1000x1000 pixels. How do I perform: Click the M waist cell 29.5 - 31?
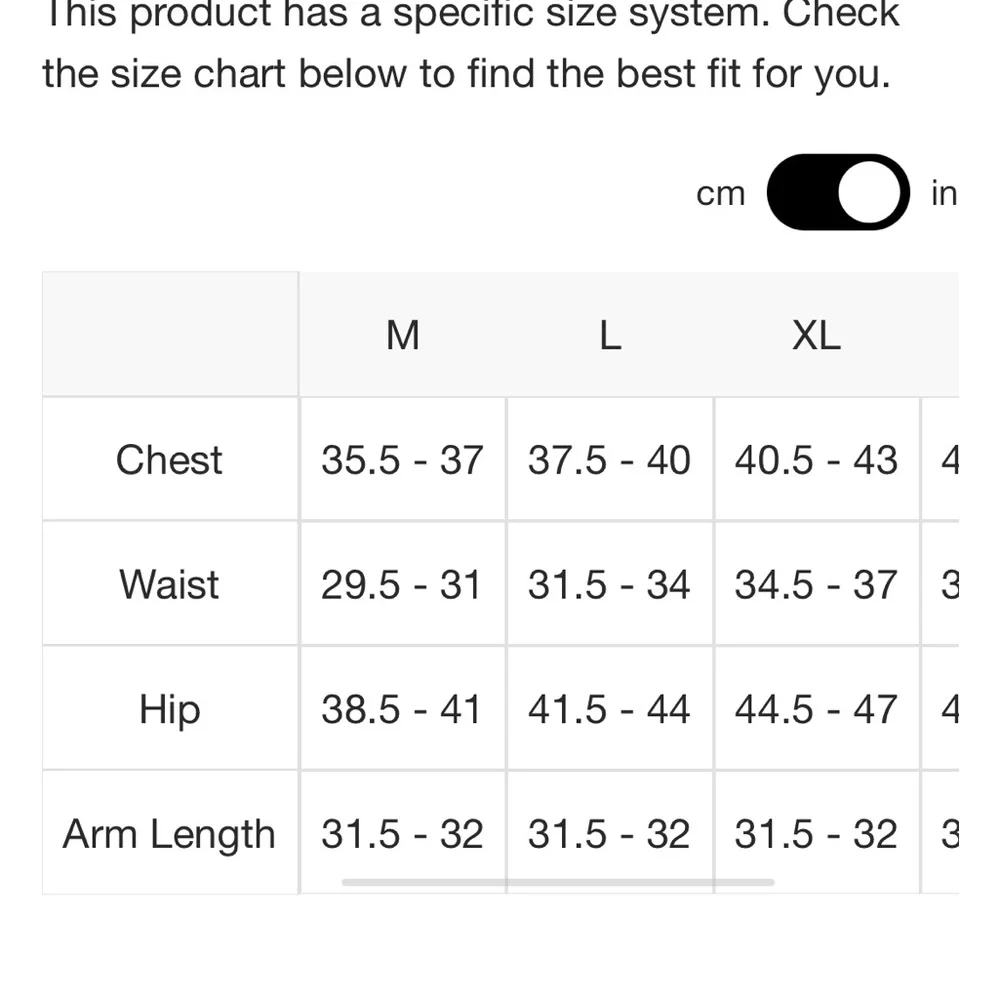(x=402, y=584)
